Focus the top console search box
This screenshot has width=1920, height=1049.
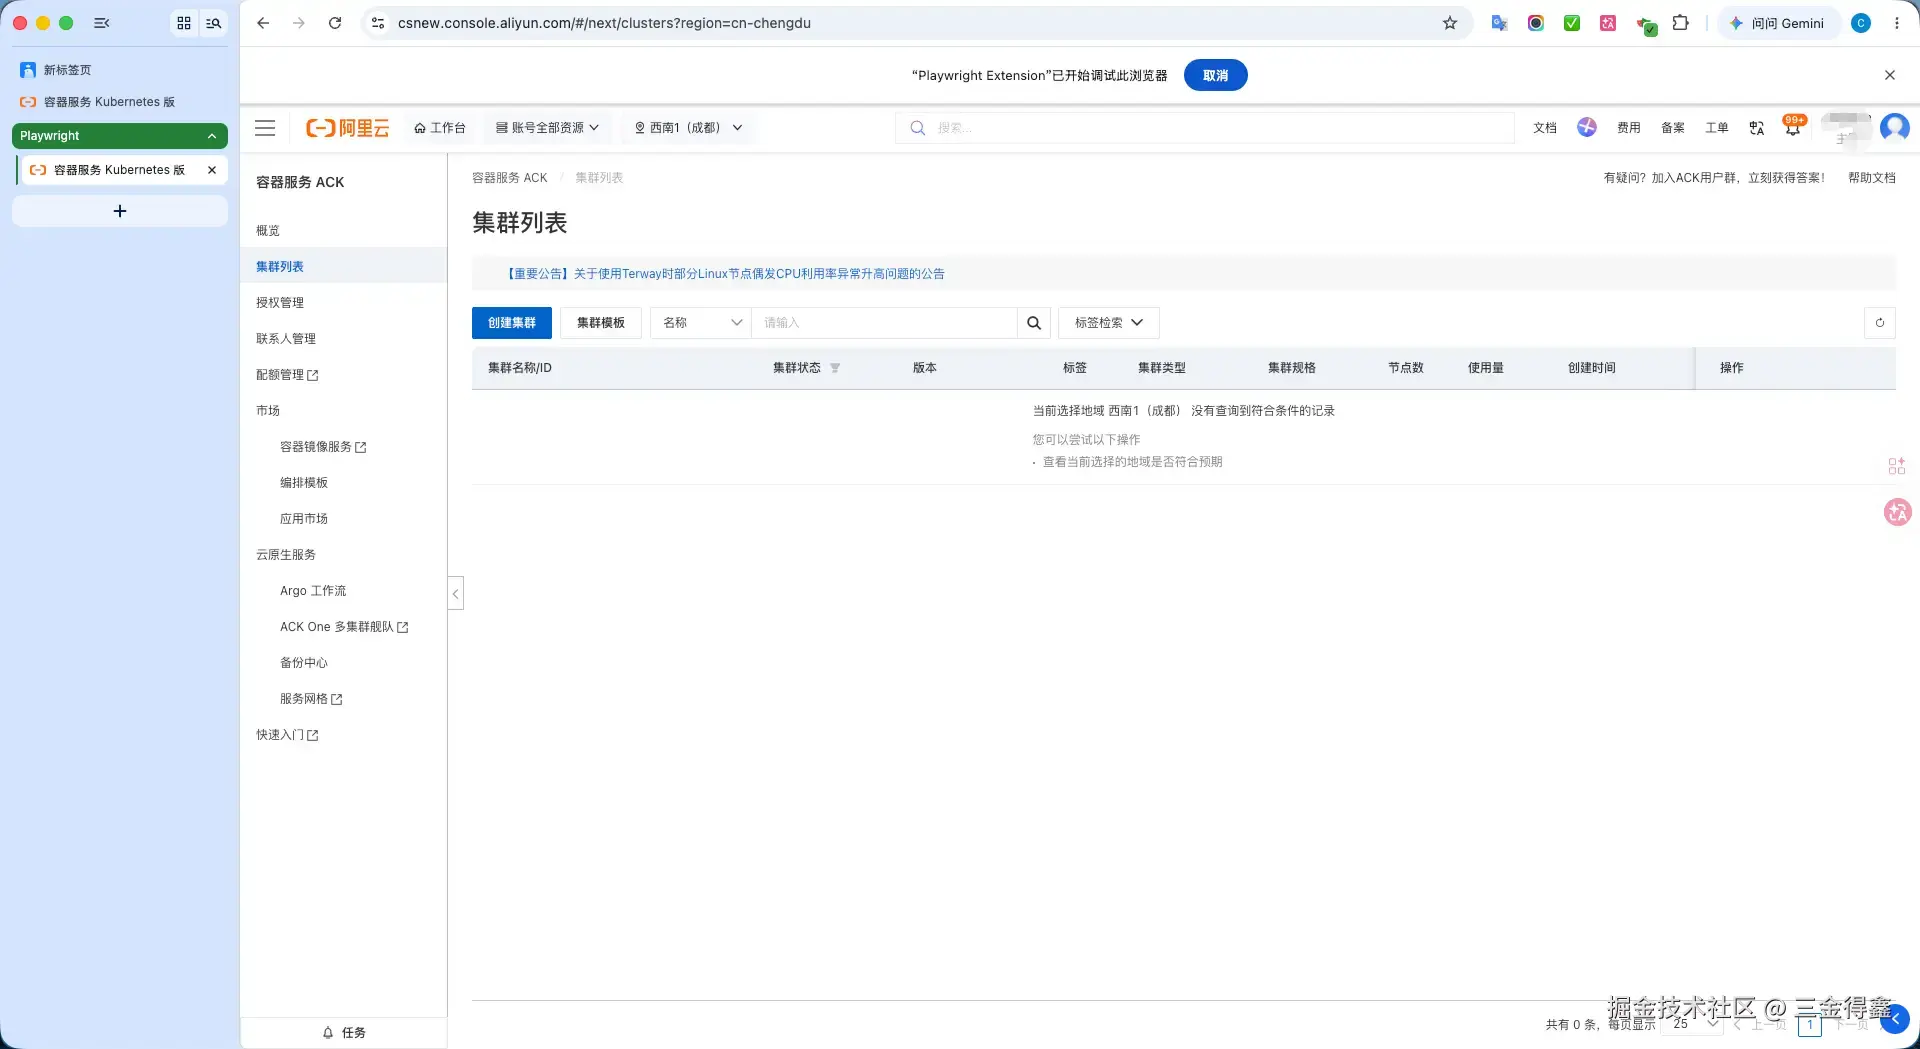pyautogui.click(x=1205, y=128)
